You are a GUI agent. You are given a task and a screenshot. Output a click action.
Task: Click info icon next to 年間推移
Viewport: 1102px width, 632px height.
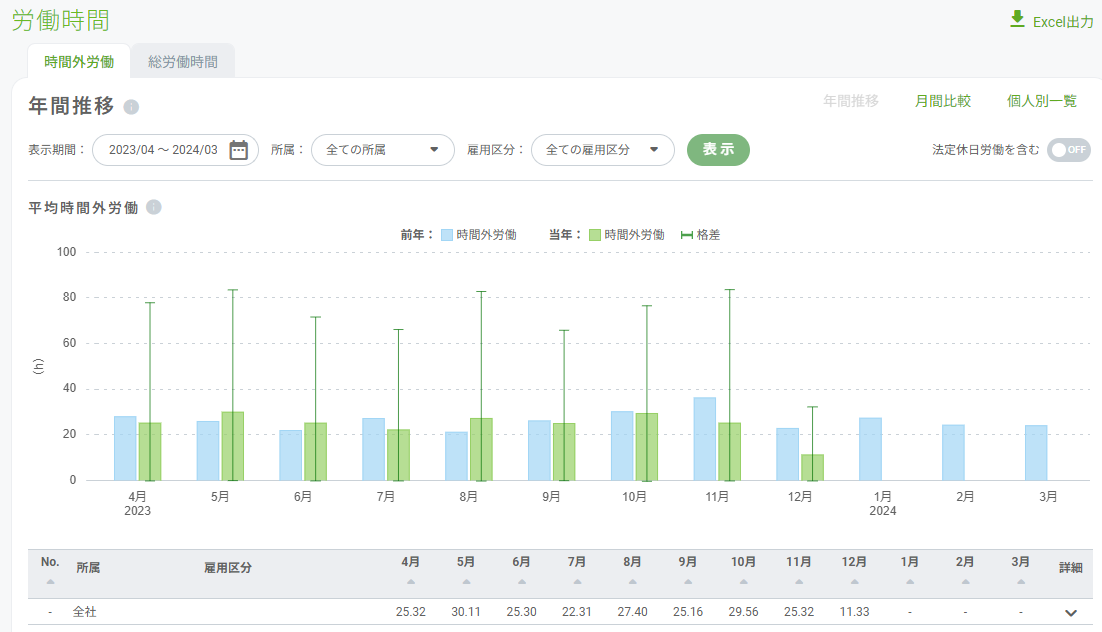[x=131, y=107]
